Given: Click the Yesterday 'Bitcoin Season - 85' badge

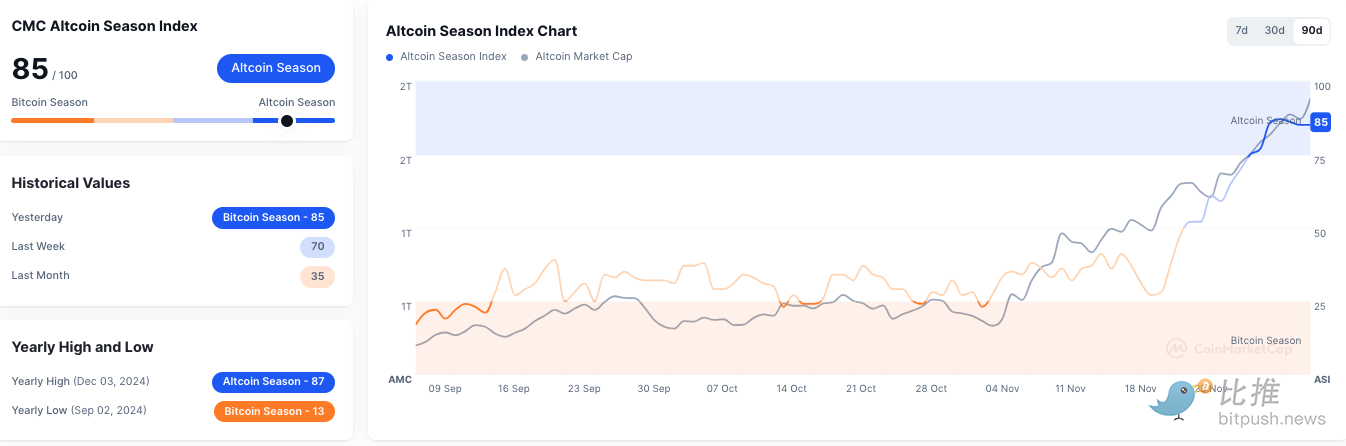Looking at the screenshot, I should (x=273, y=218).
